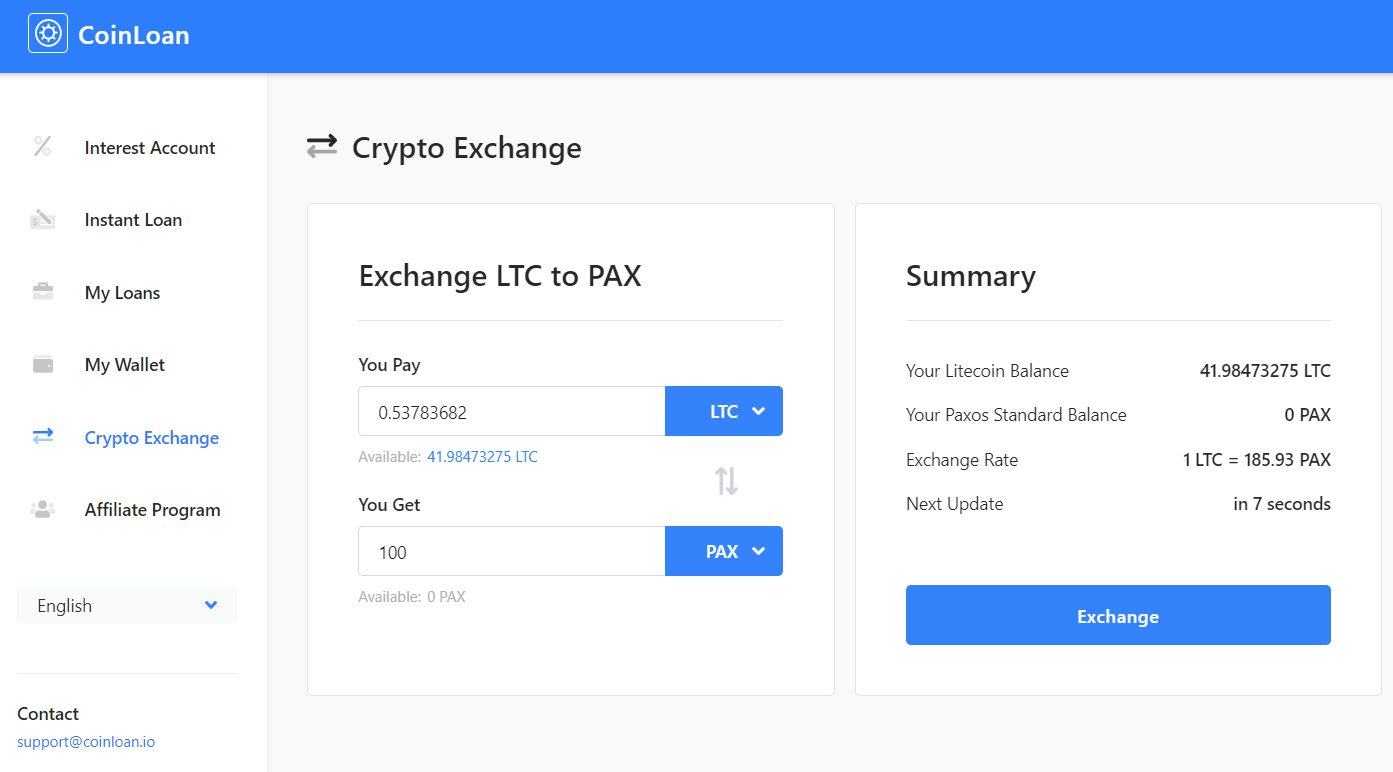Click the Exchange Rate label

tap(962, 460)
